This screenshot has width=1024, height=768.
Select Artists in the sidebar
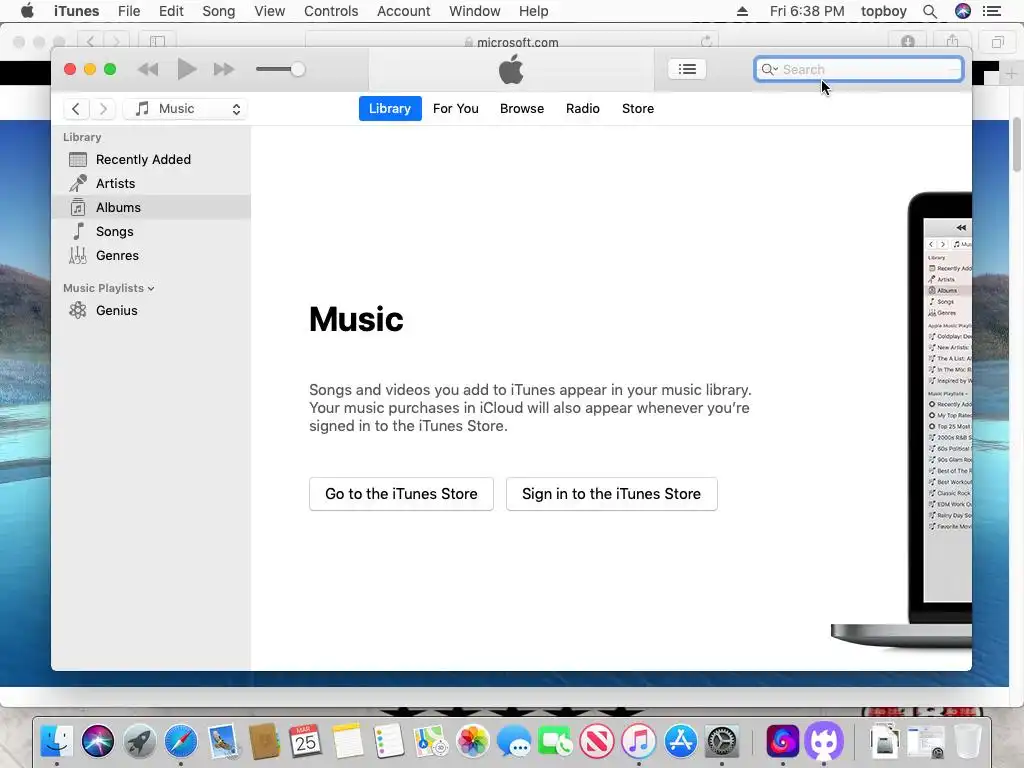[151, 184]
